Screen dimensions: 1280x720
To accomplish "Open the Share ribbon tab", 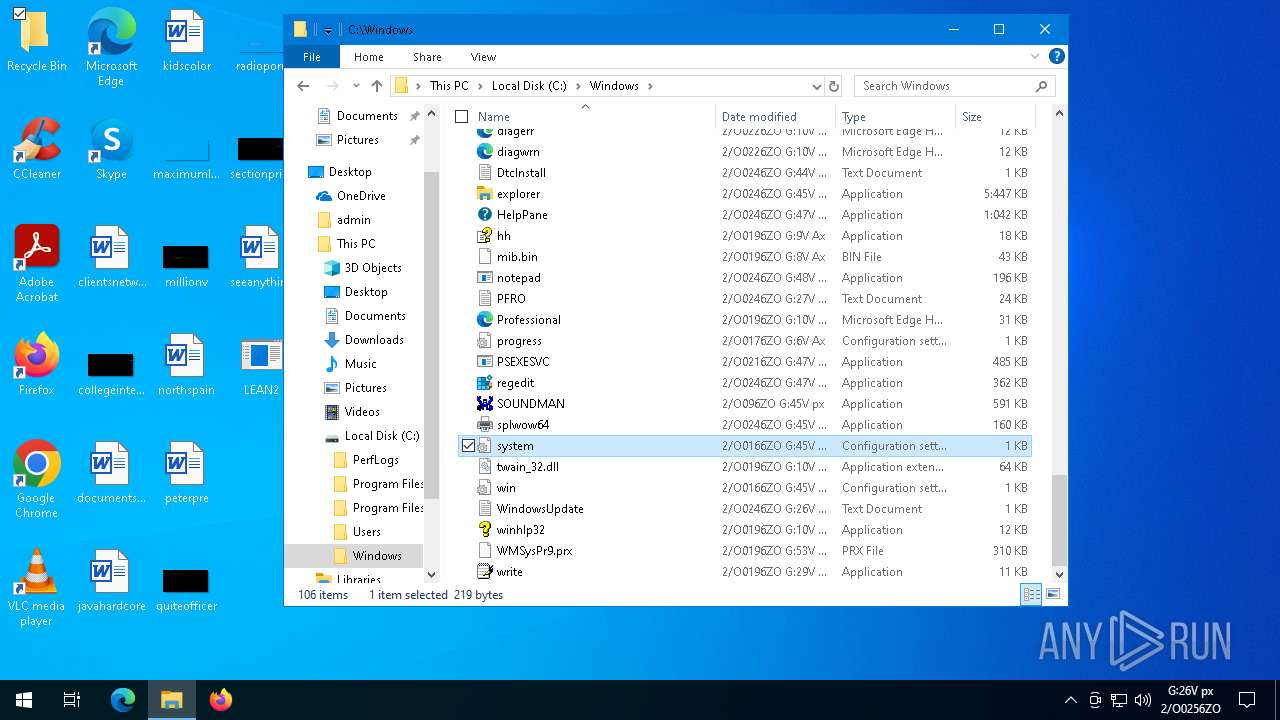I will click(x=427, y=57).
